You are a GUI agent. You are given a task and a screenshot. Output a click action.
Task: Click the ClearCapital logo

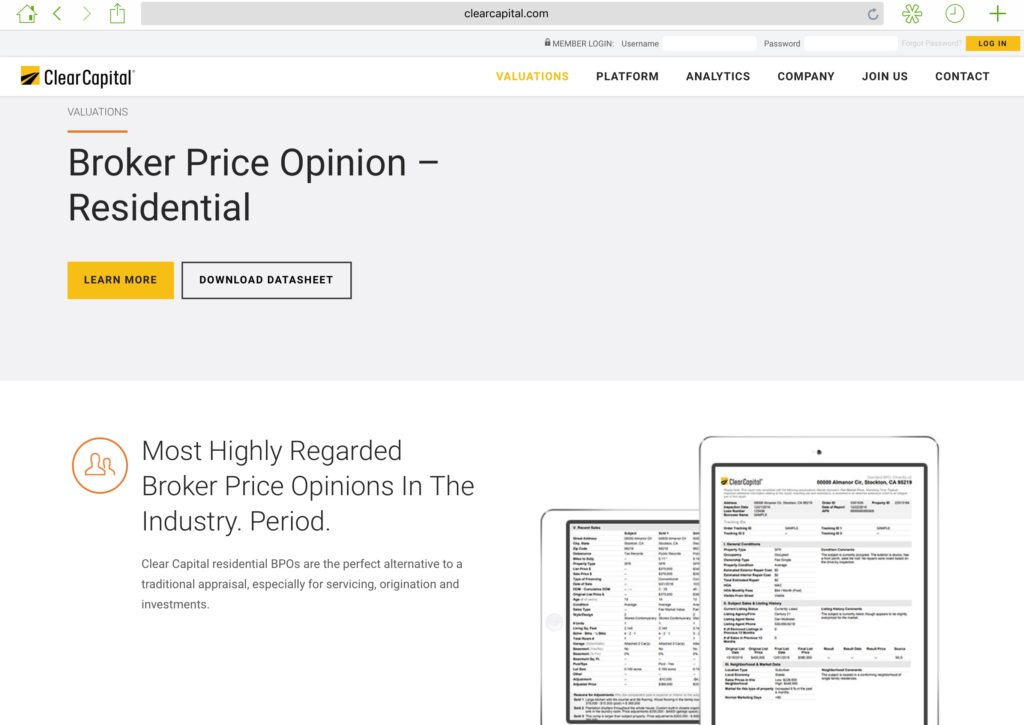pyautogui.click(x=77, y=77)
